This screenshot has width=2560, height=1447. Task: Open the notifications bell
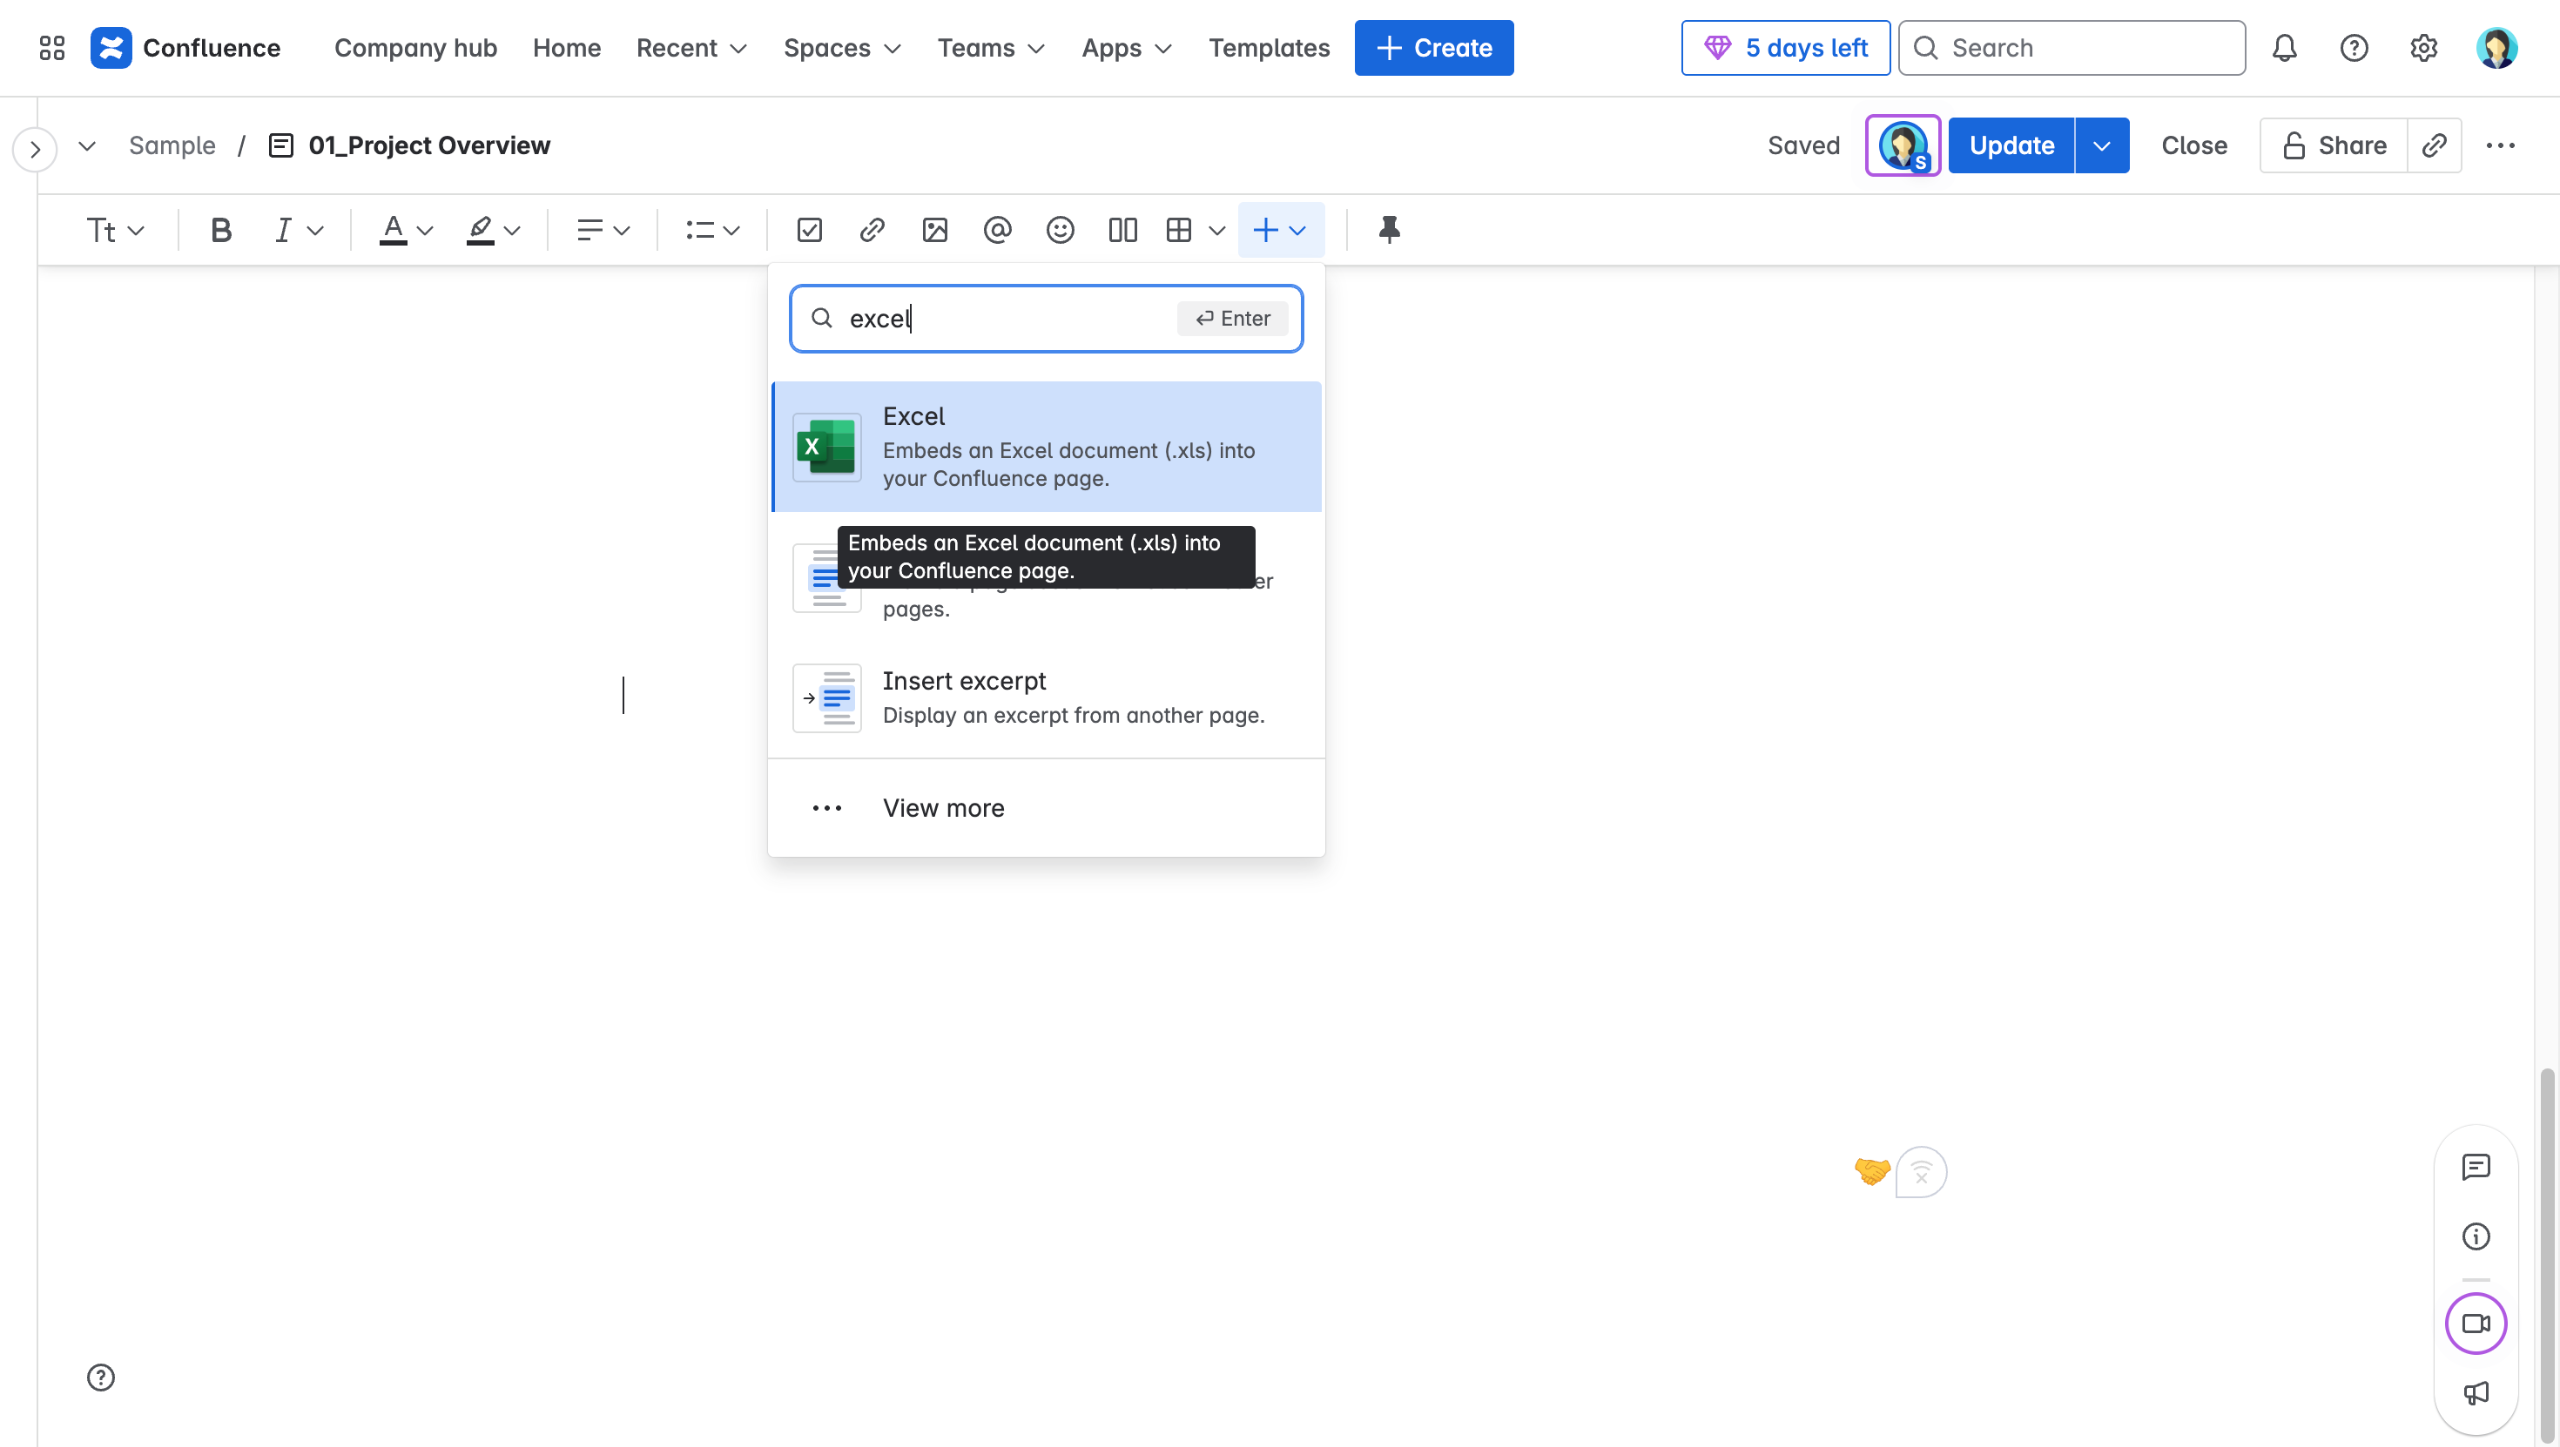coord(2284,48)
